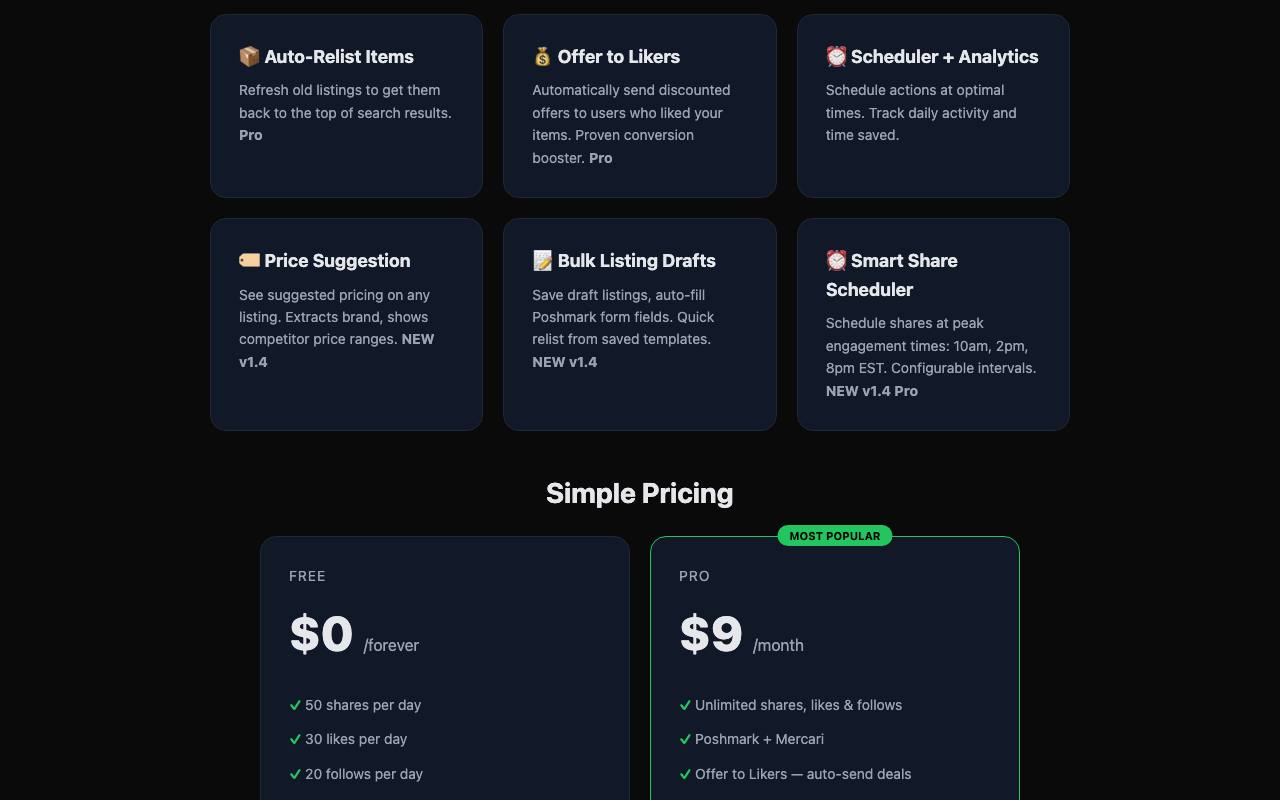Click the NEW v1.4 Pro label on Smart Share Scheduler
The image size is (1280, 800).
(872, 391)
